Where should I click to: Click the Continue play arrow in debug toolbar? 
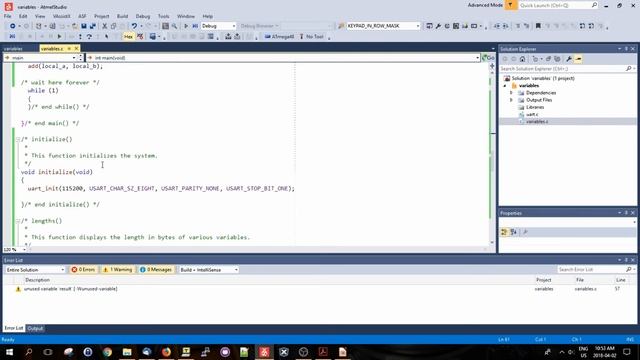[60, 37]
